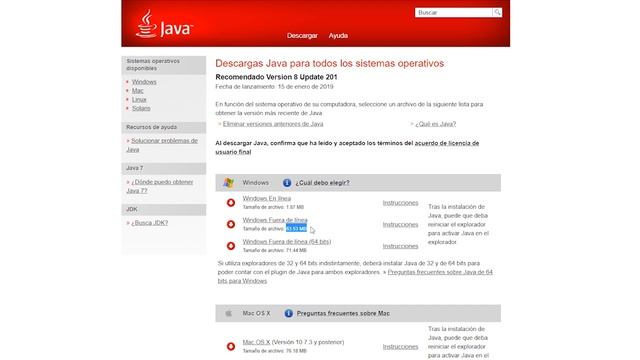640x360 pixels.
Task: Click the Sistemas operativos disponibles sidebar header
Action: click(x=164, y=64)
